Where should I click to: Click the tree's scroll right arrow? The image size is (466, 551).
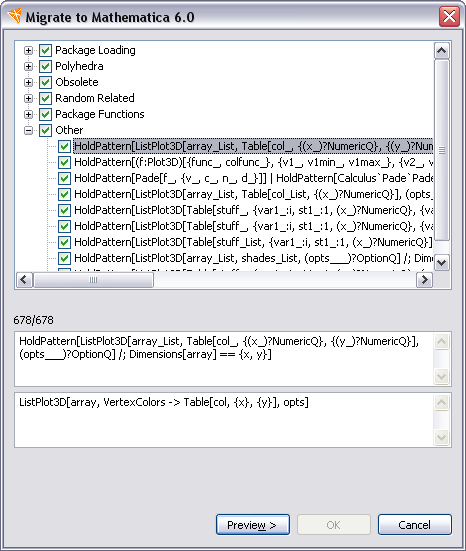(x=425, y=280)
